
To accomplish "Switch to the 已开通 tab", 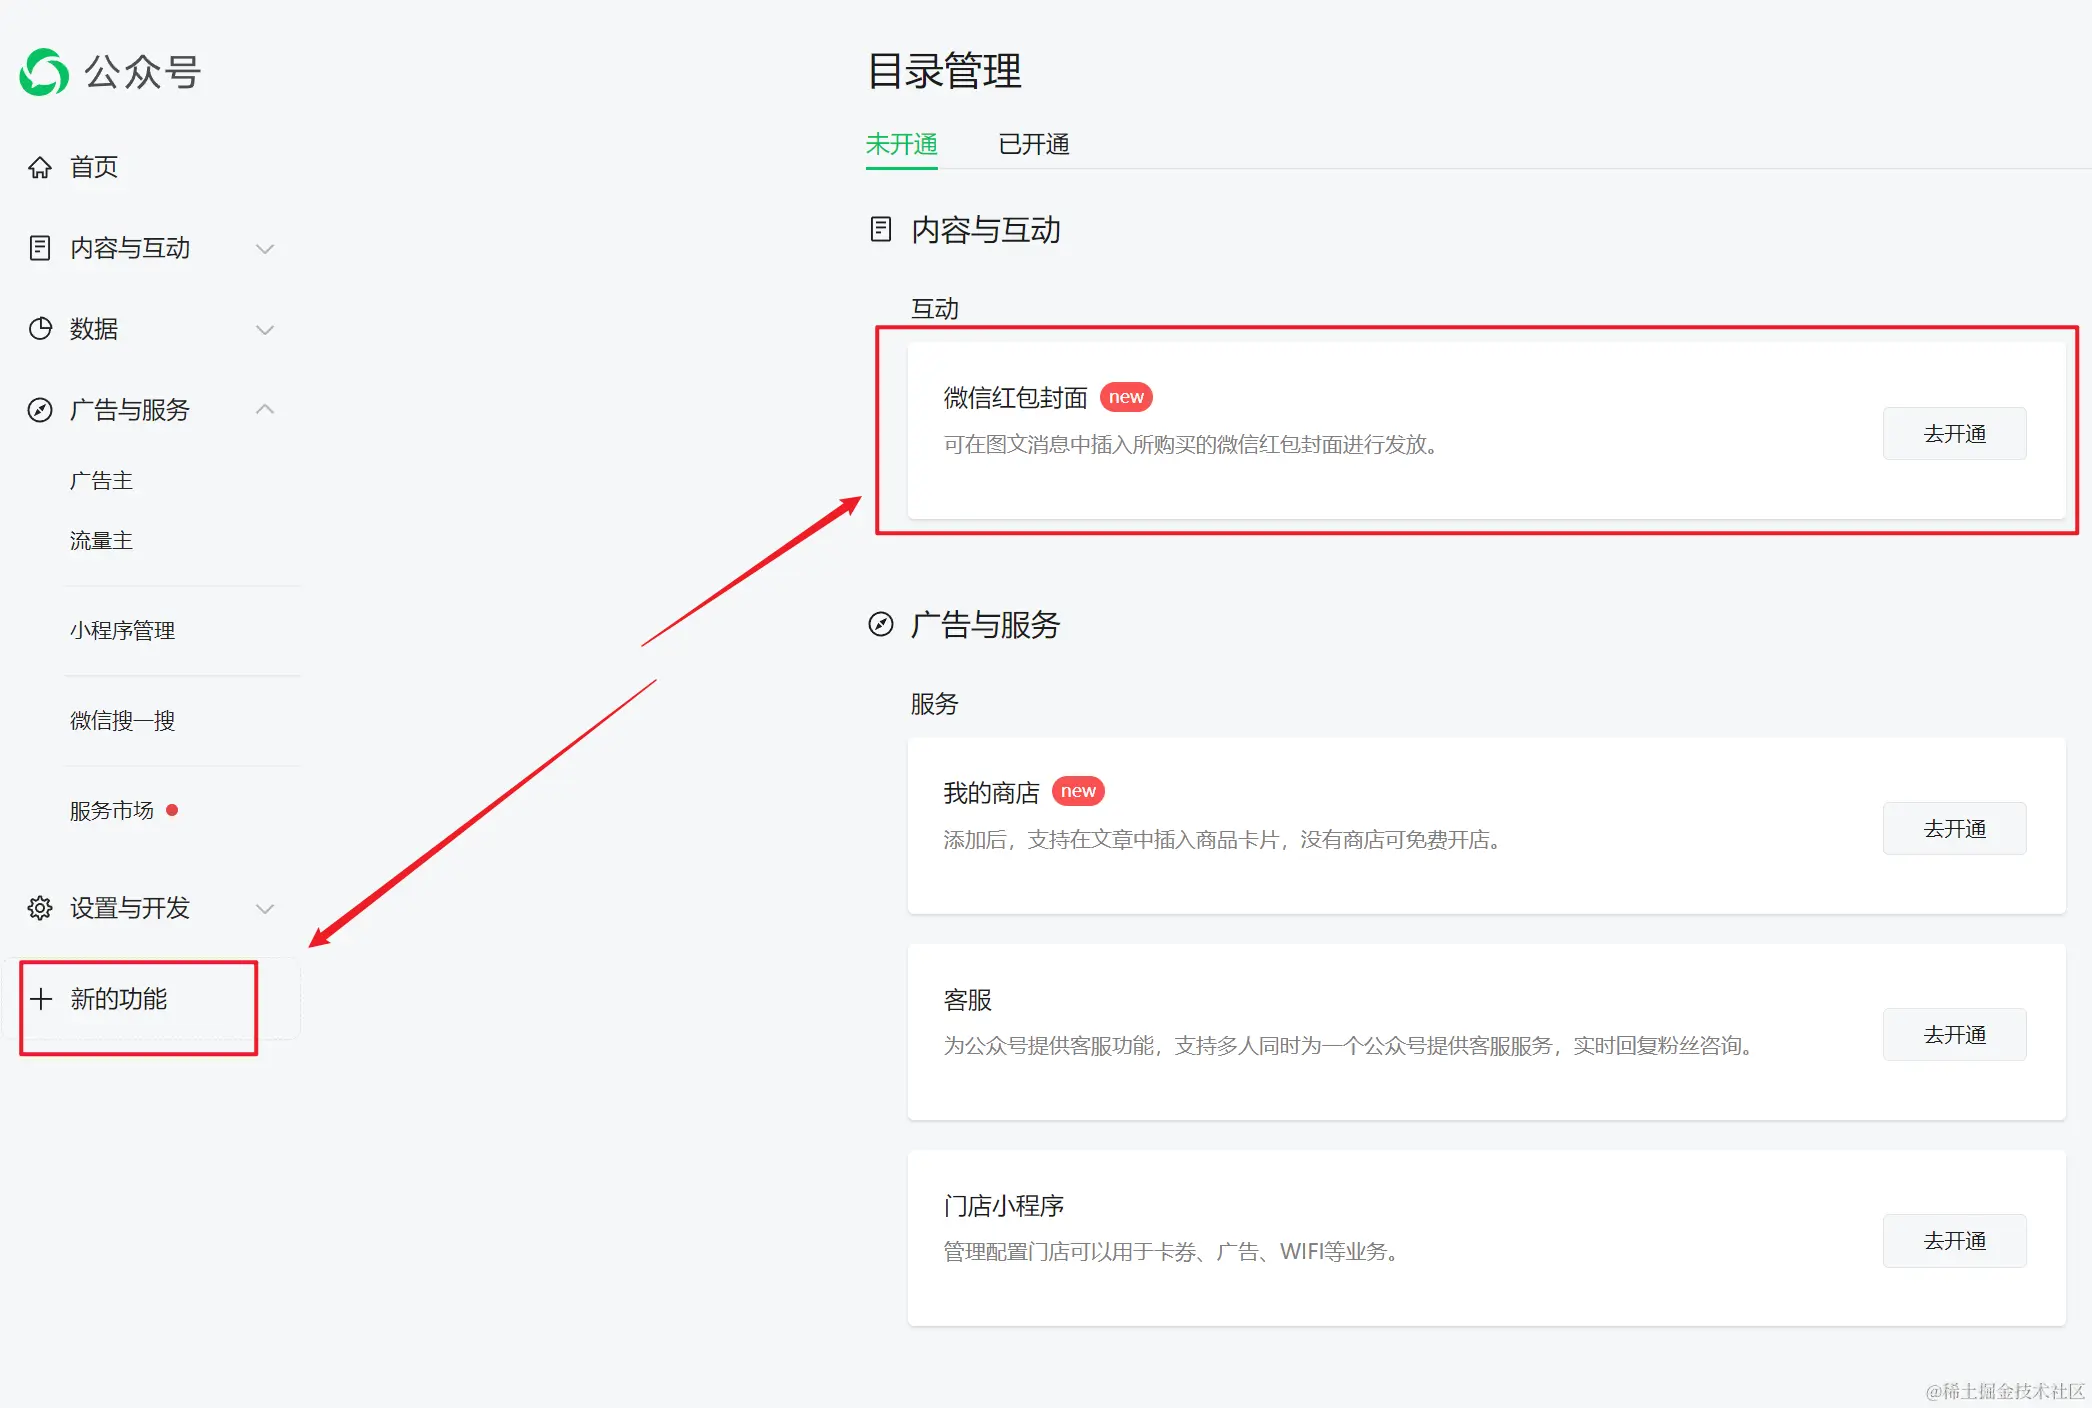I will click(x=1034, y=145).
